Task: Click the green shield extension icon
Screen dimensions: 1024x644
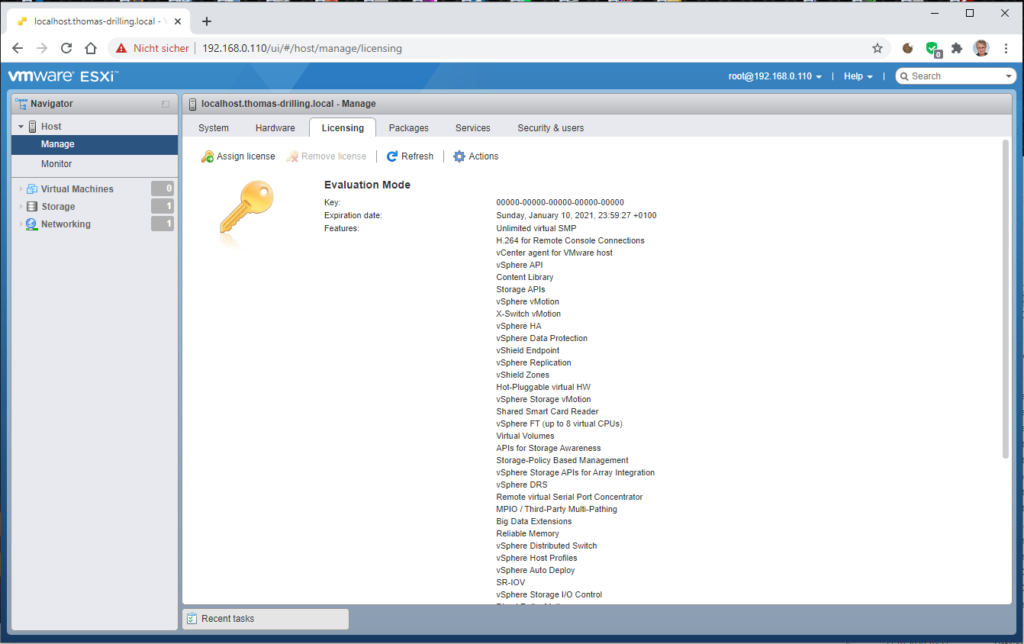Action: pyautogui.click(x=933, y=49)
